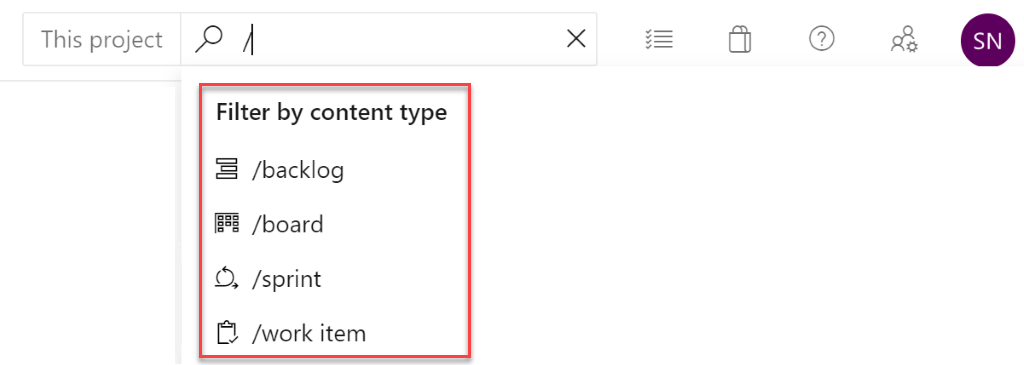Image resolution: width=1024 pixels, height=365 pixels.
Task: Click the board grid icon
Action: (227, 223)
